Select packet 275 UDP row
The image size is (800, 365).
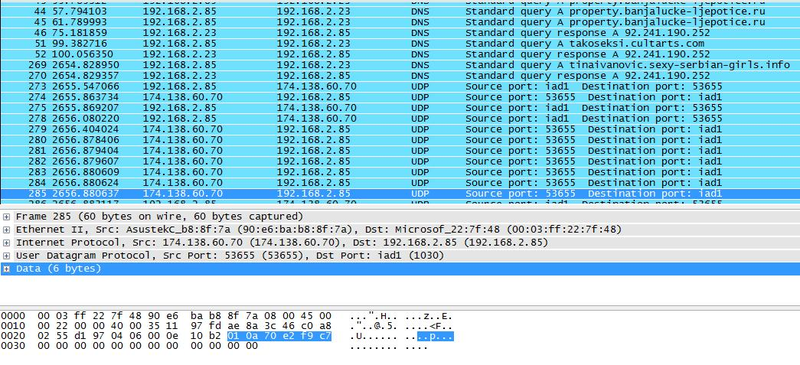point(400,108)
